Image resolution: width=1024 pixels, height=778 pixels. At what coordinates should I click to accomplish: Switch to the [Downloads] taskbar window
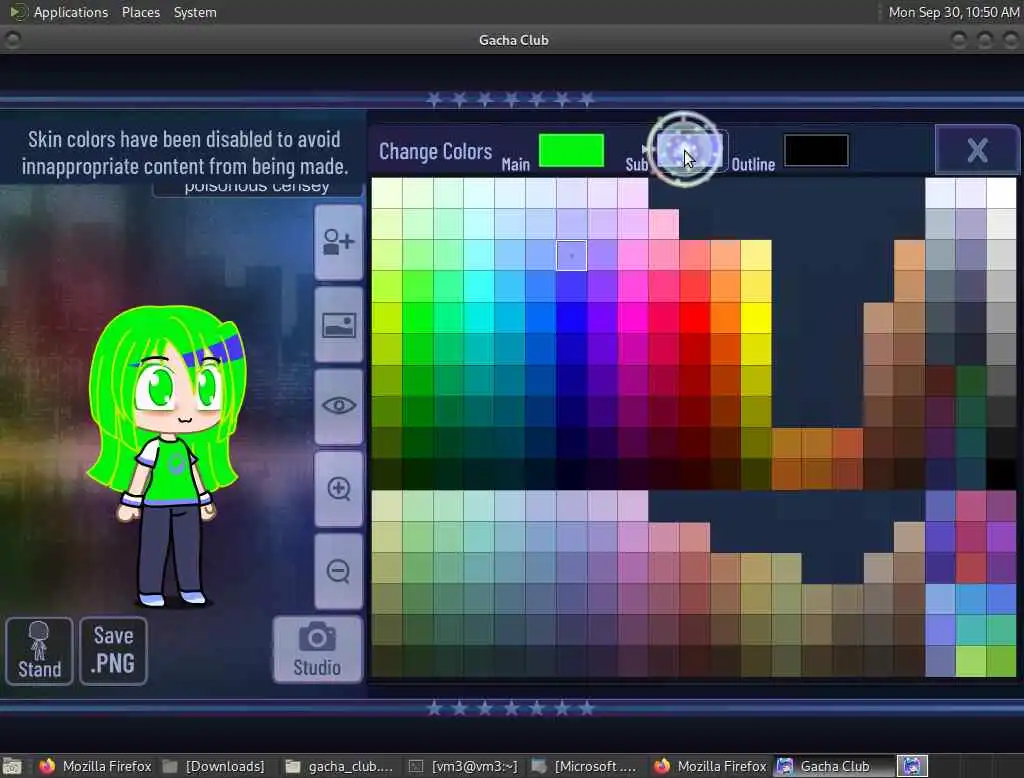point(214,766)
